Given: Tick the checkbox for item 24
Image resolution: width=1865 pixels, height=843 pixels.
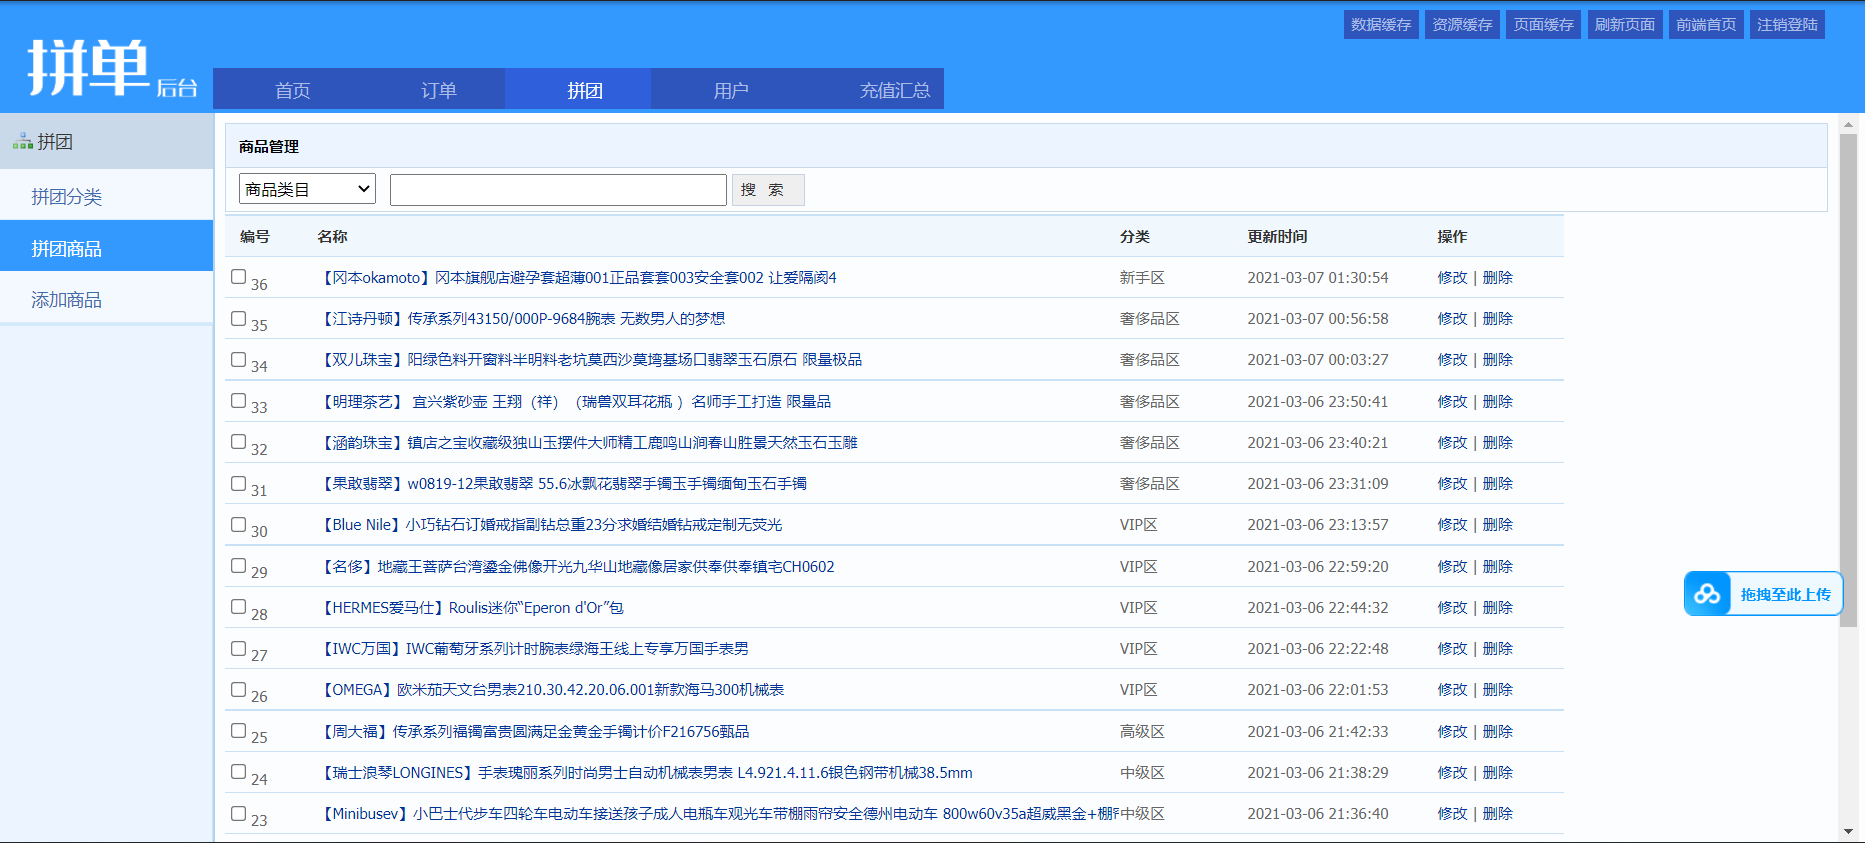Looking at the screenshot, I should coord(238,771).
